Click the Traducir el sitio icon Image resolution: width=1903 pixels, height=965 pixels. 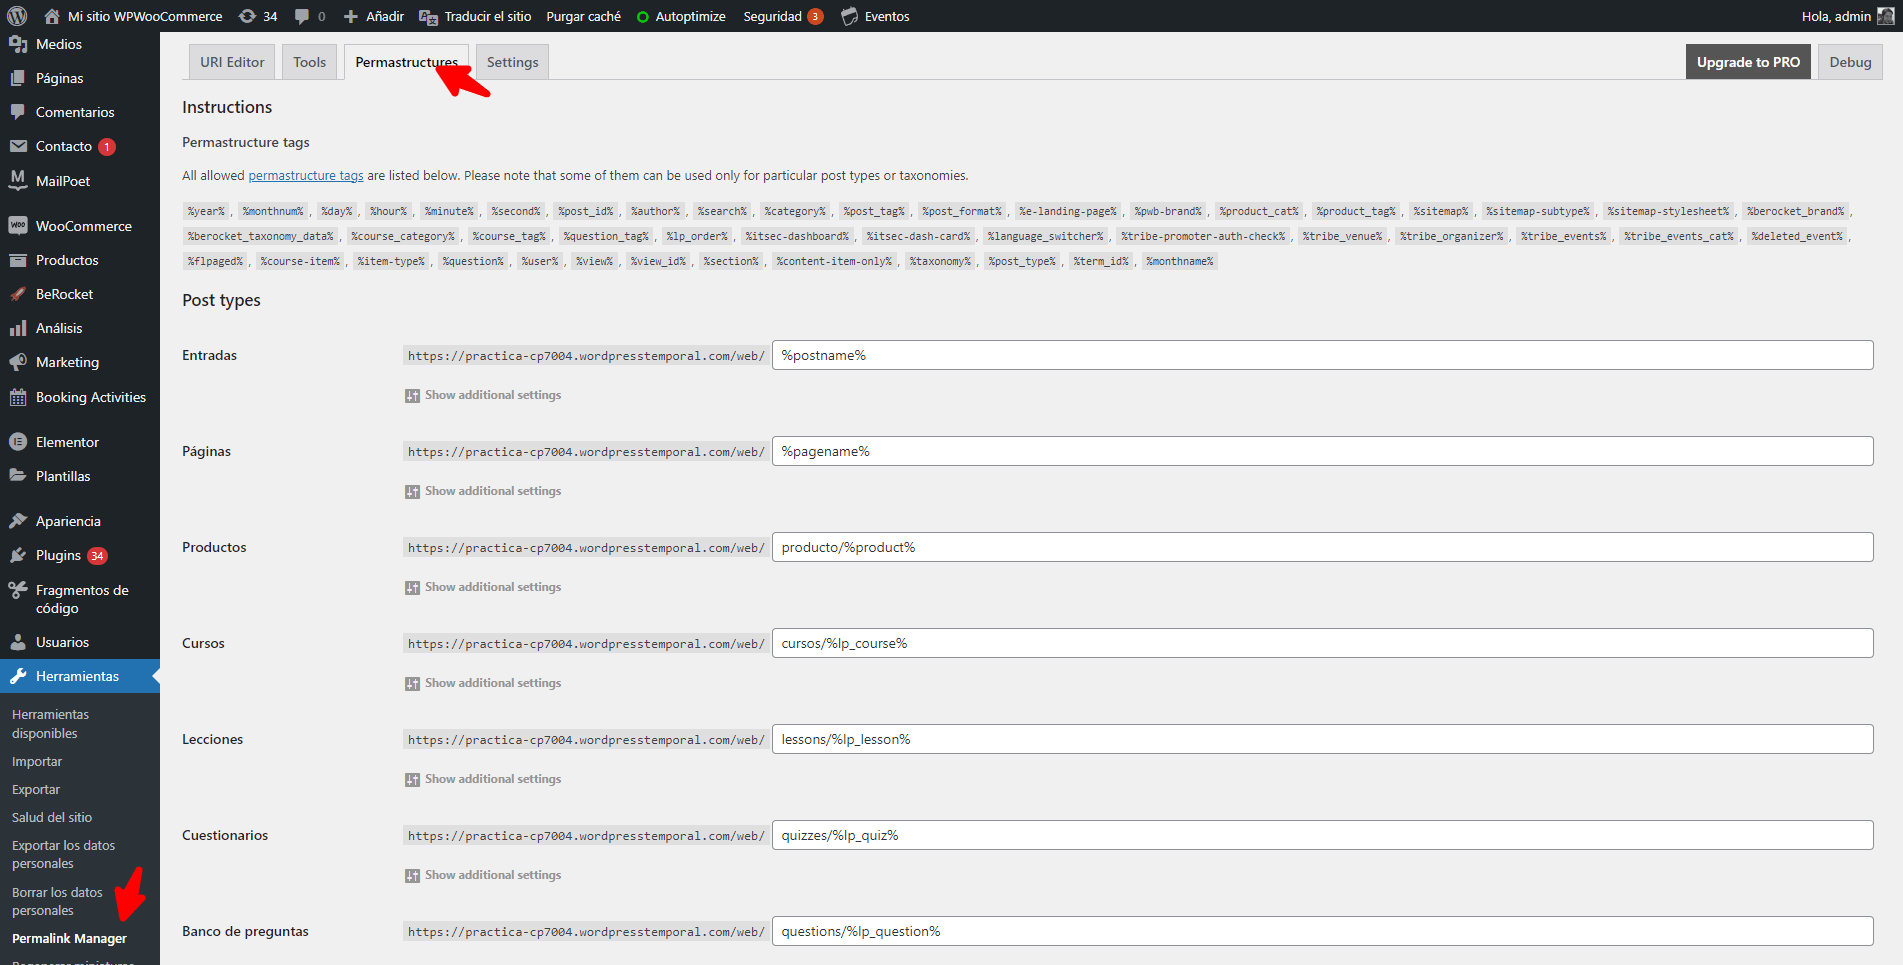[428, 17]
